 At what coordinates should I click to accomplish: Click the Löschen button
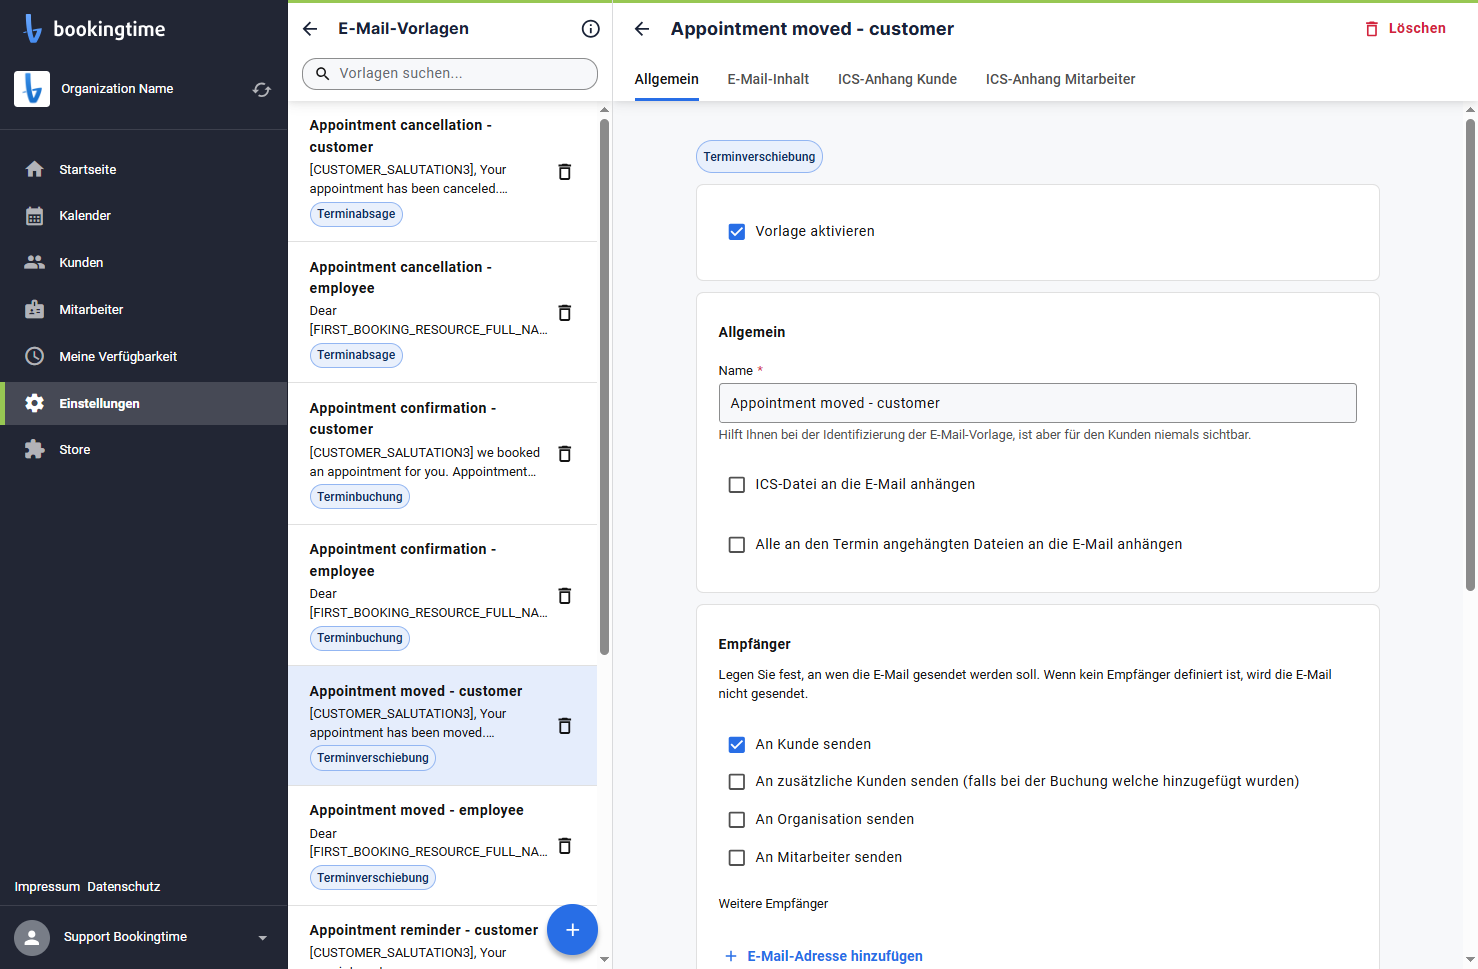coord(1406,29)
